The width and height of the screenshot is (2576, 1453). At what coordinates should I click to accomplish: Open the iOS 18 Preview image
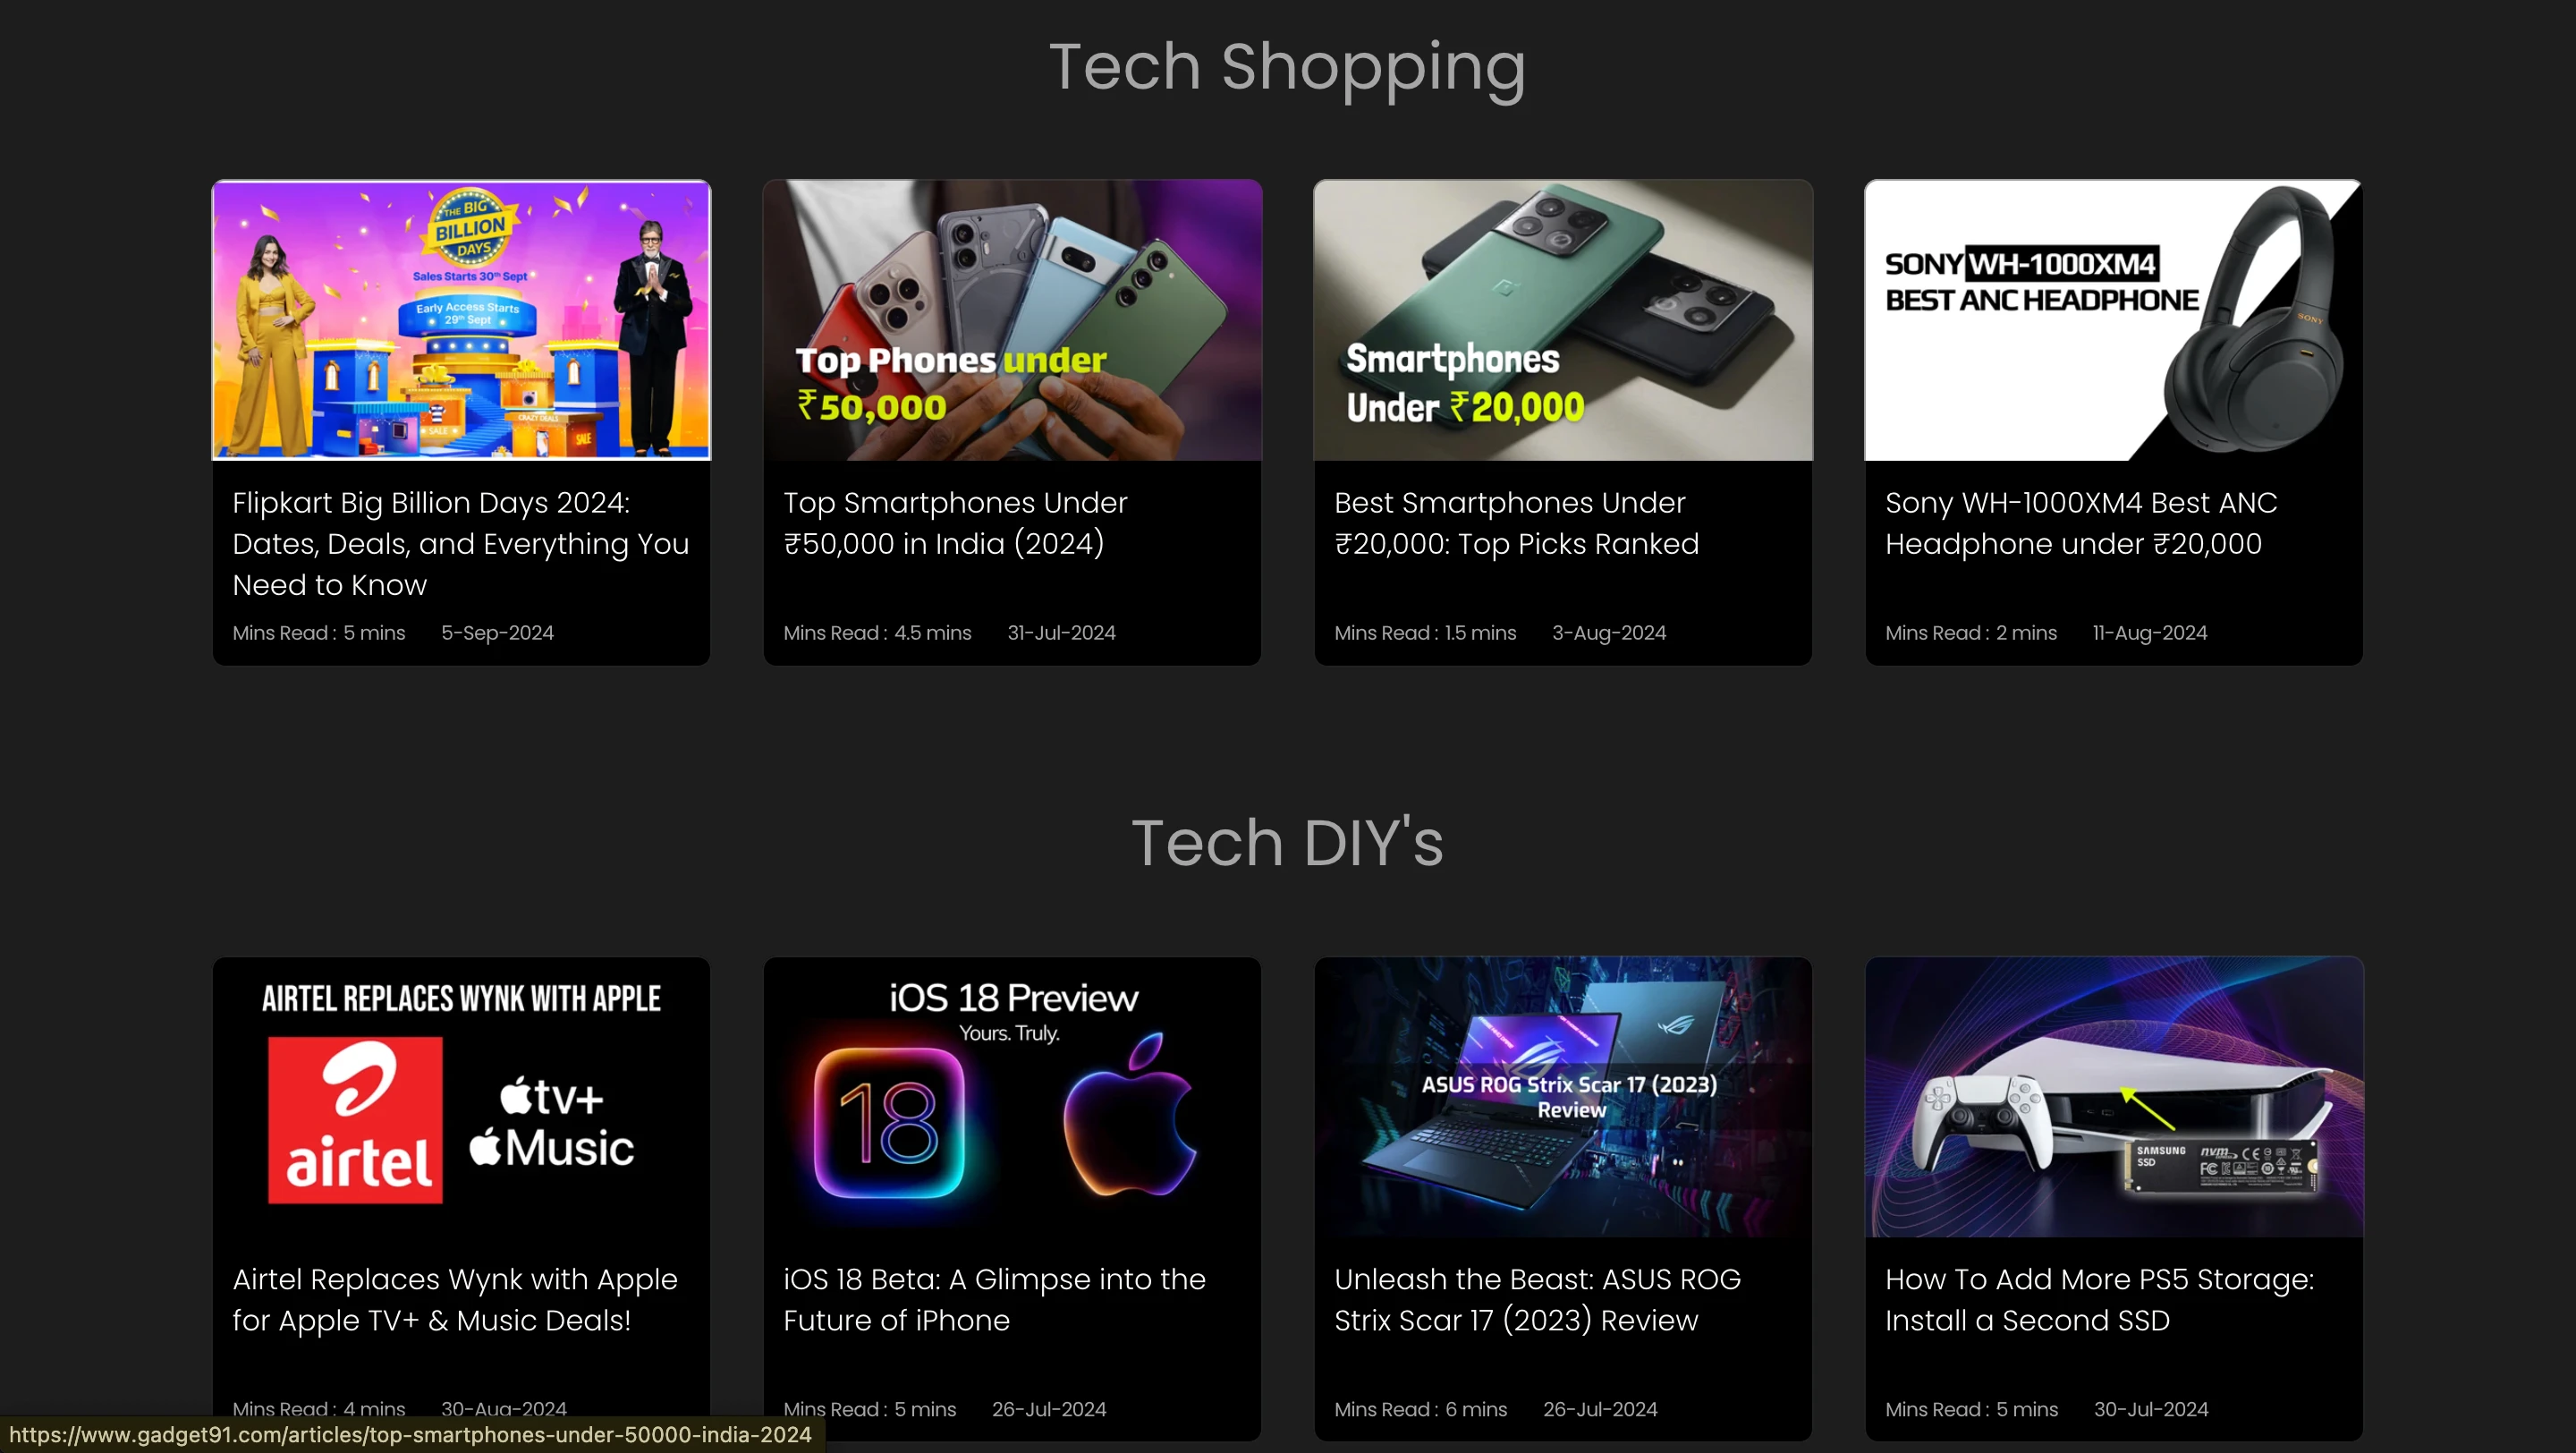(x=1012, y=1097)
